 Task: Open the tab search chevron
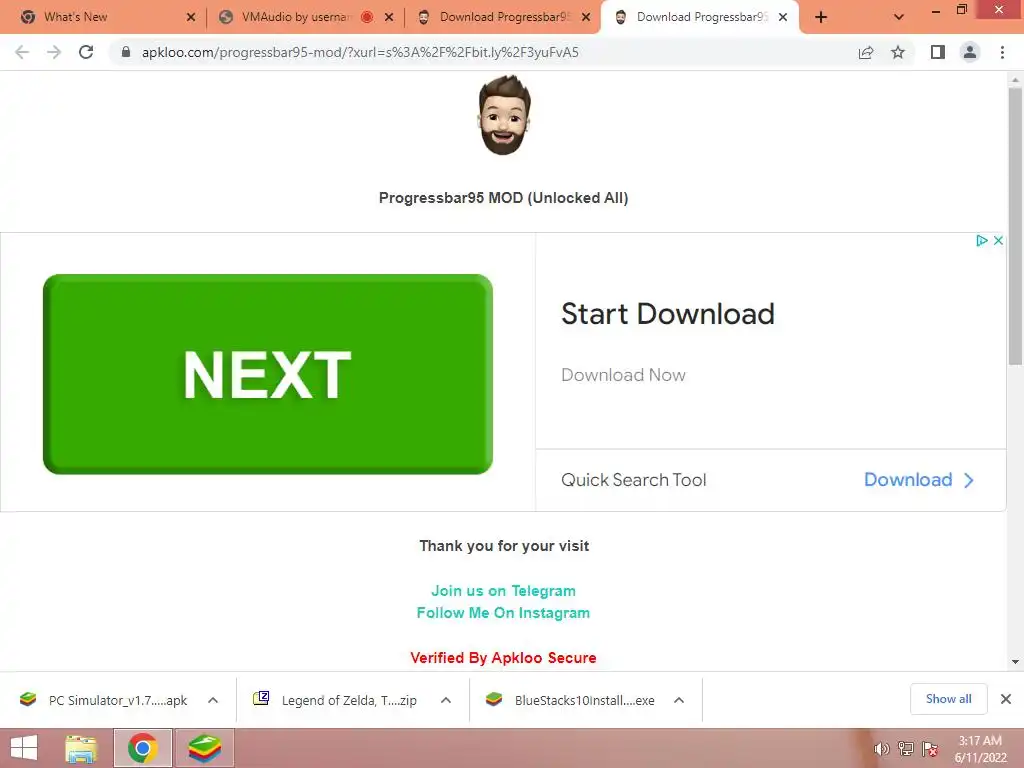(899, 18)
